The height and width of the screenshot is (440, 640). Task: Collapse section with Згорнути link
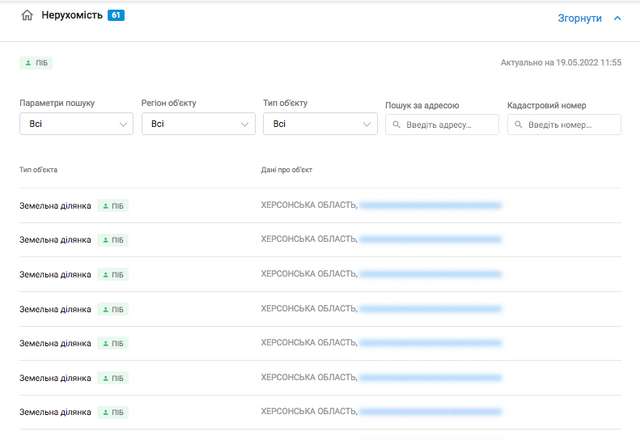point(580,18)
